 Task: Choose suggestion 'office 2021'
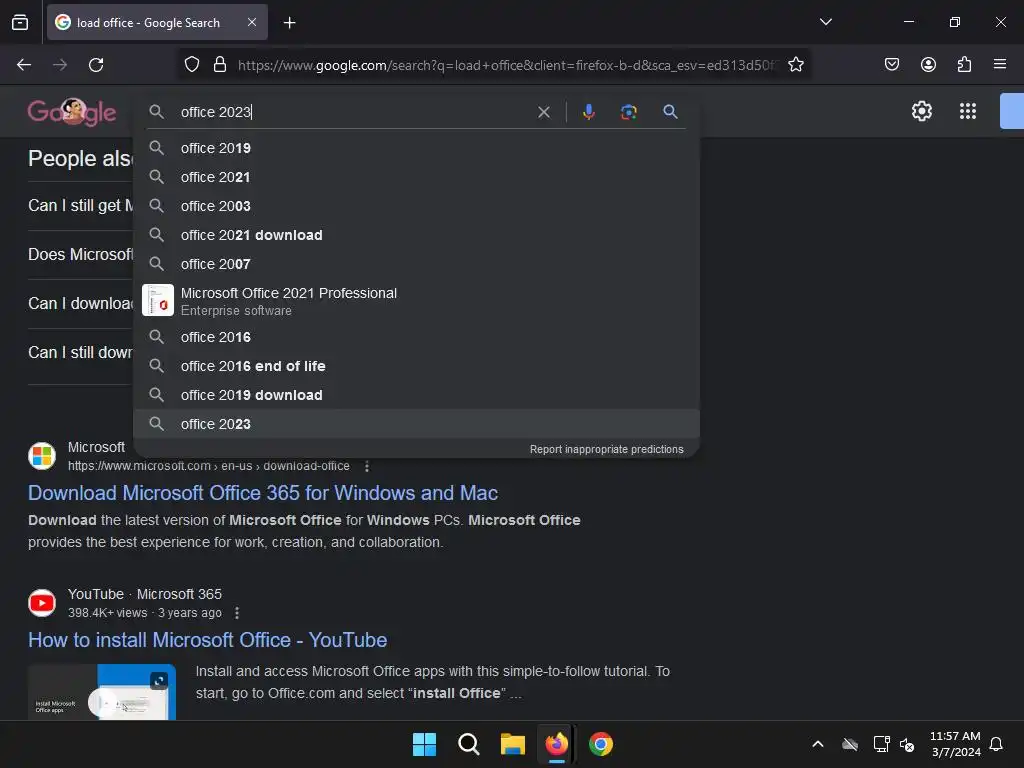click(x=417, y=177)
